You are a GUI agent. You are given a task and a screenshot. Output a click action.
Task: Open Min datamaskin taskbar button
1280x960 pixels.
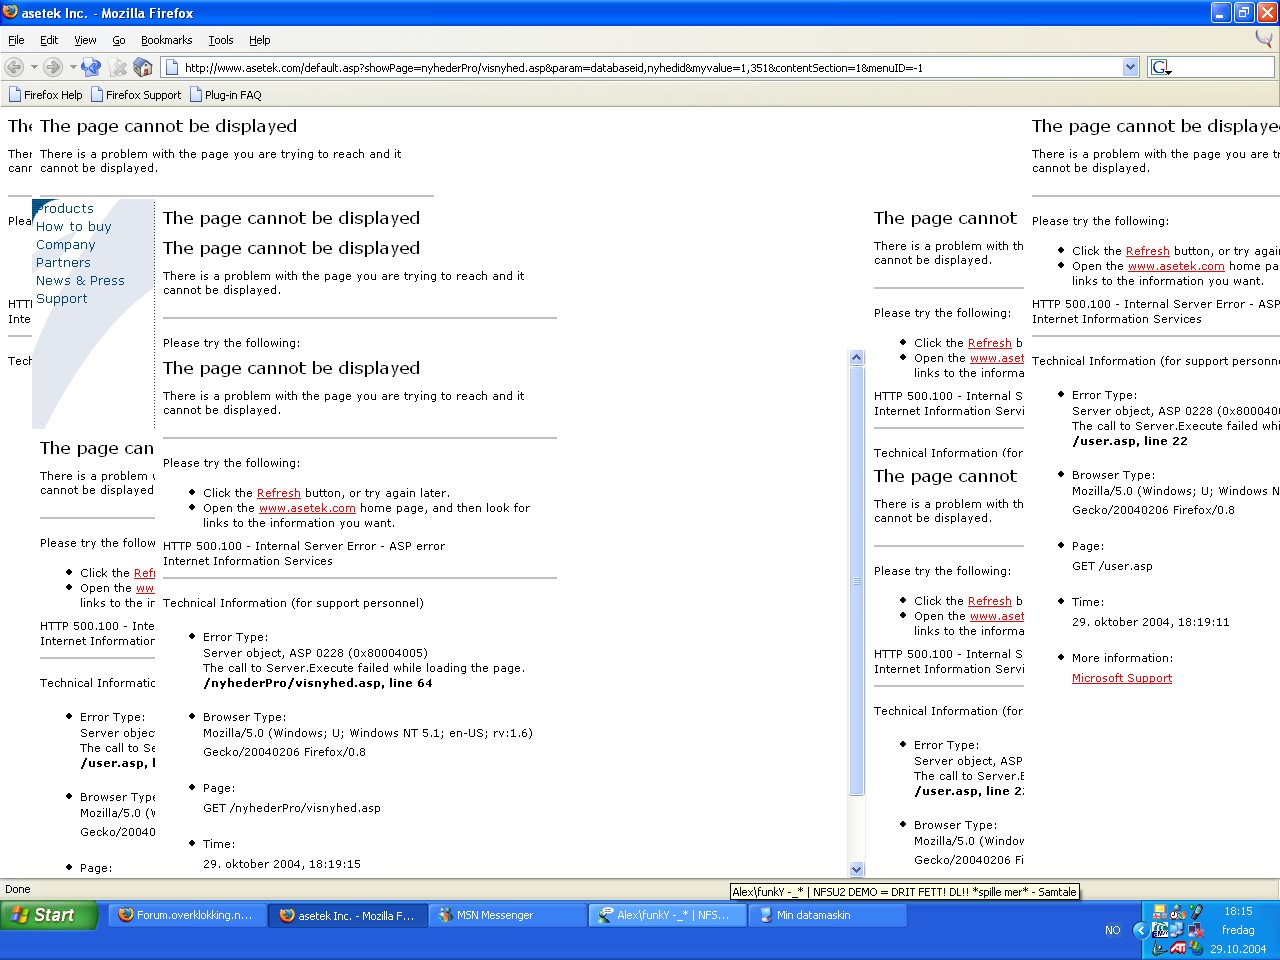[829, 915]
